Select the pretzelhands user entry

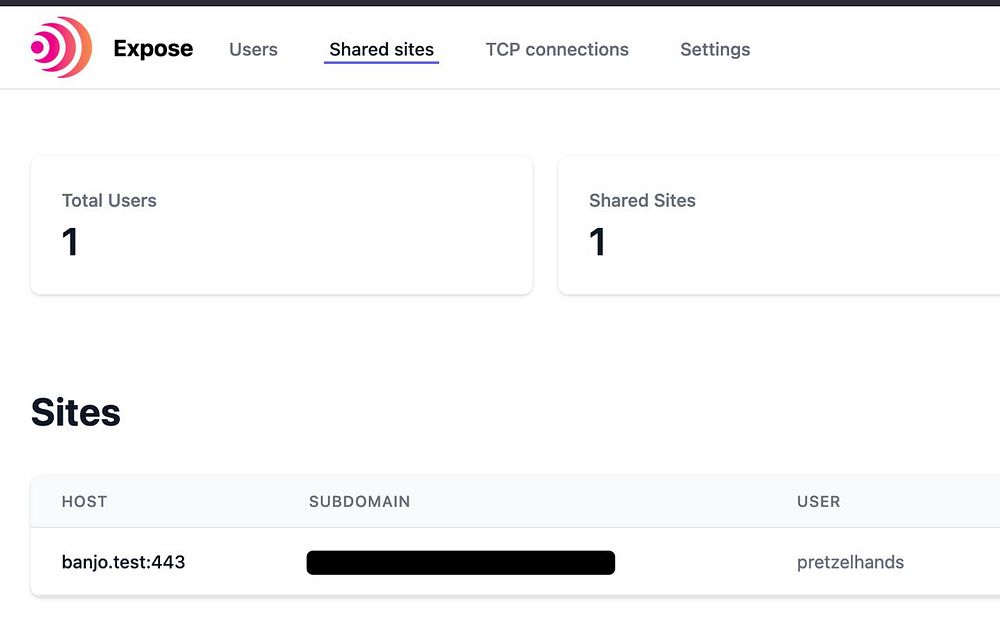(x=850, y=562)
